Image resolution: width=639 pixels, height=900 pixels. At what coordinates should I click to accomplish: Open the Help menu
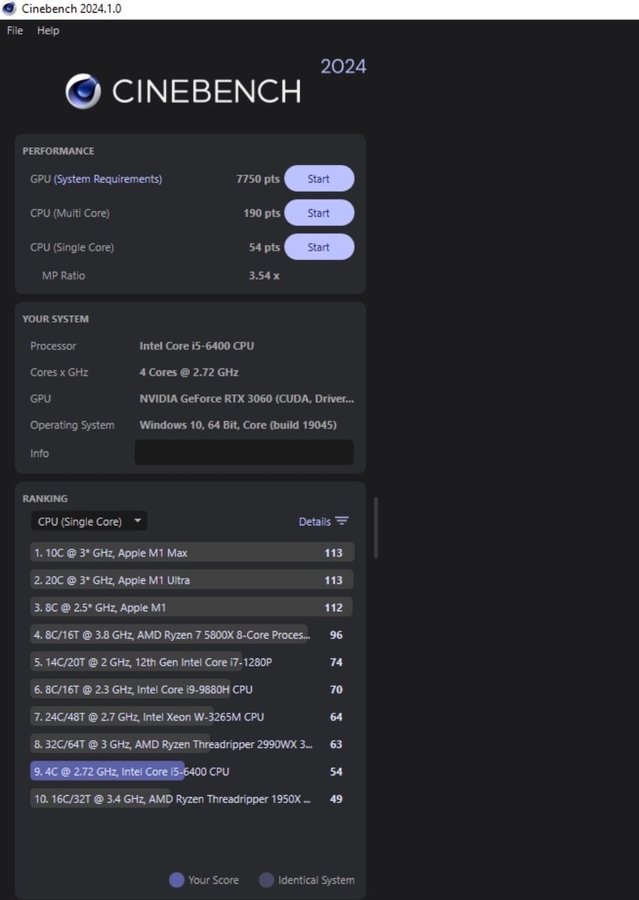(48, 31)
